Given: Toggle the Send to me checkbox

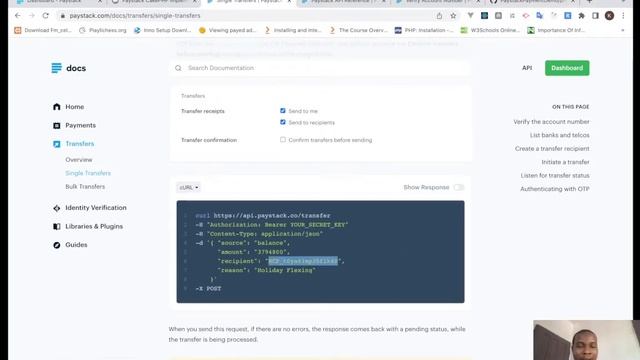Looking at the screenshot, I should (x=283, y=111).
